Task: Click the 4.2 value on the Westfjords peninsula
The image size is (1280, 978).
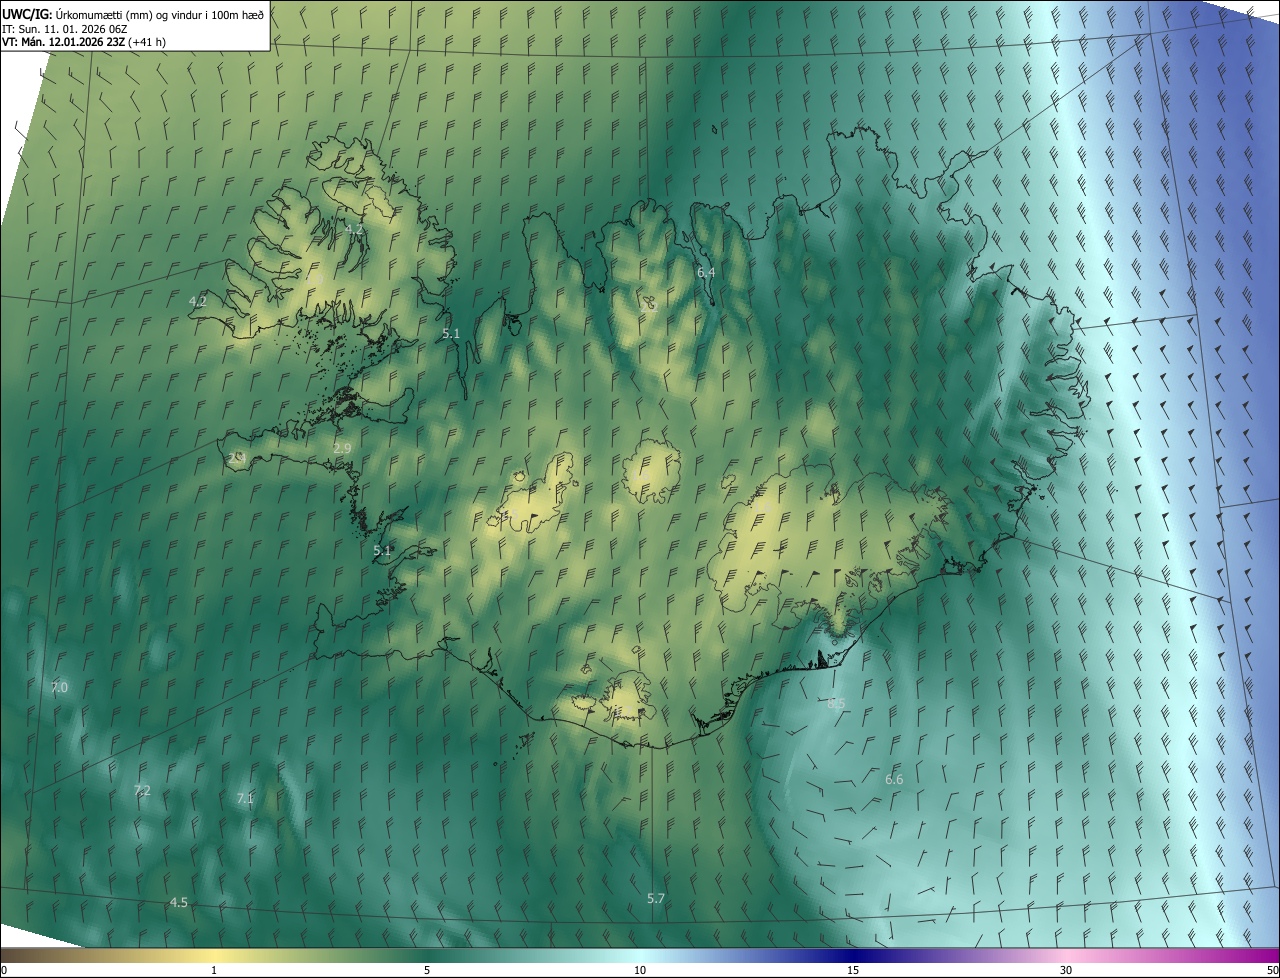Action: point(353,229)
